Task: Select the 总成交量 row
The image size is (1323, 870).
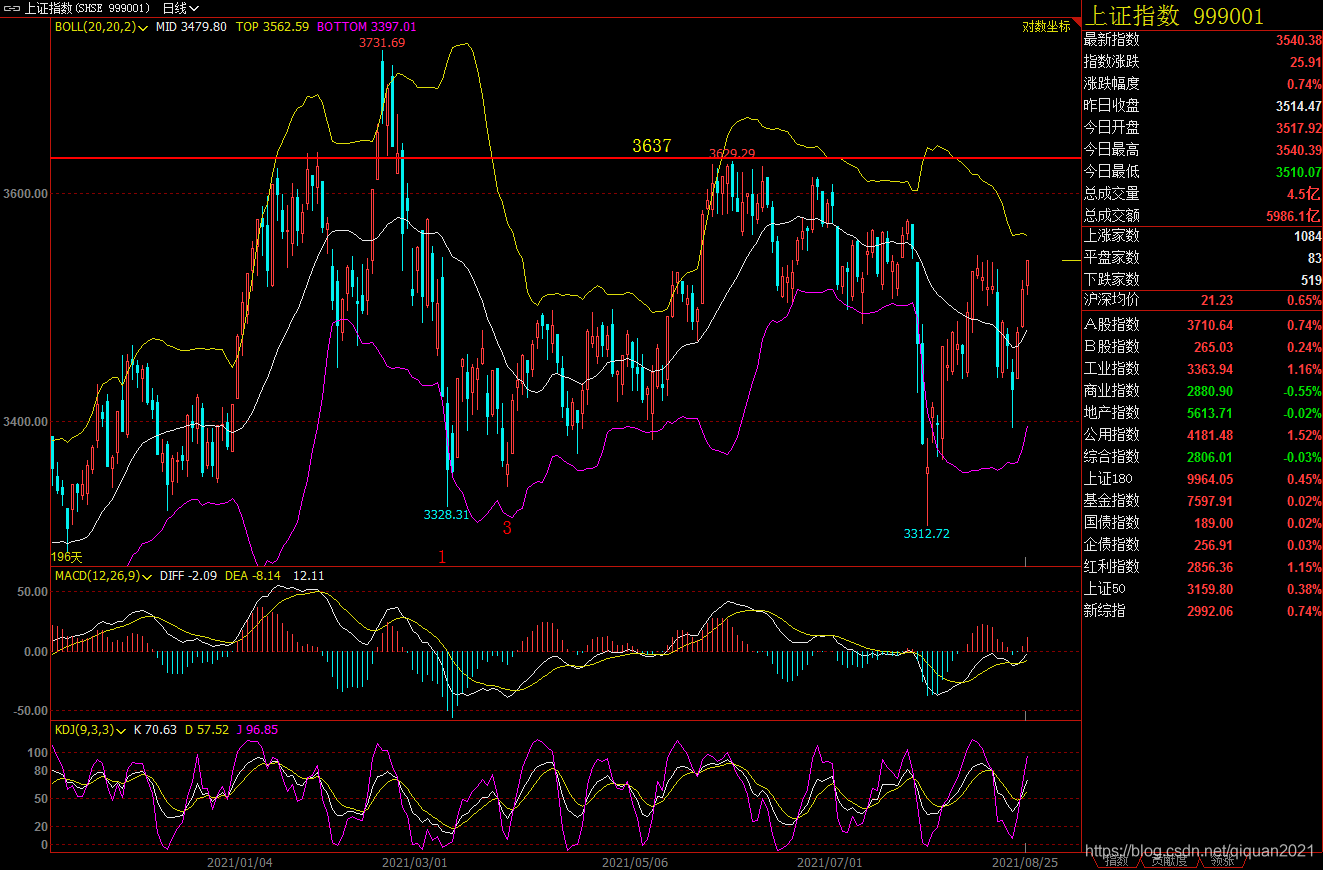Action: [1203, 194]
